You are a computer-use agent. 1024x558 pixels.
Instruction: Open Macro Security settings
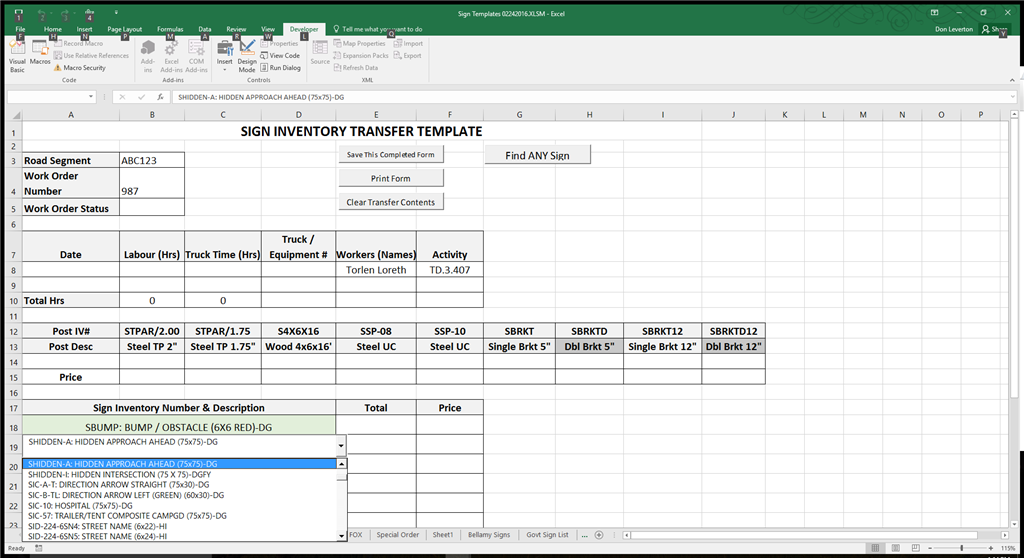point(80,67)
